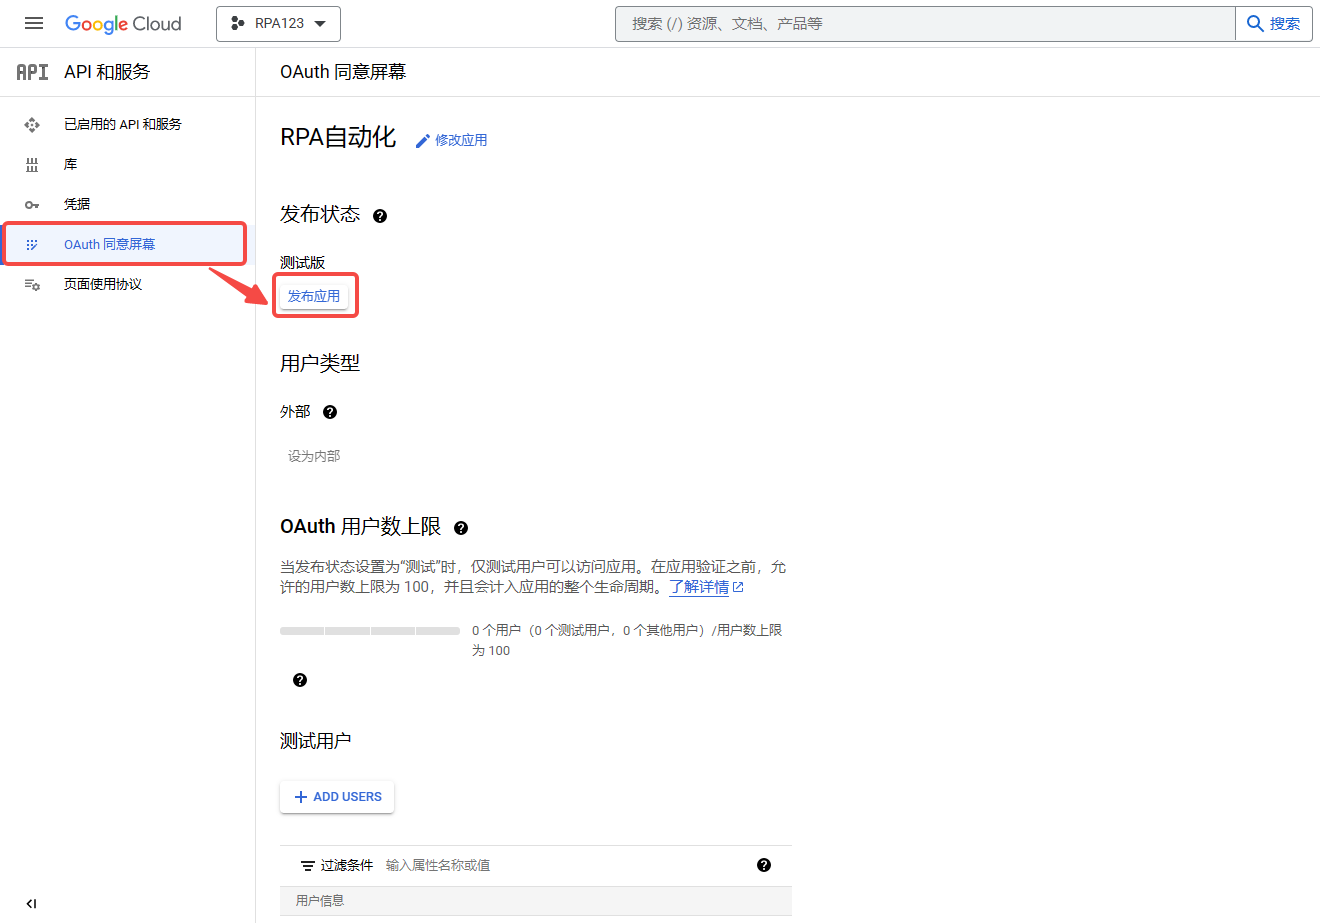Open help icon beside OAuth 用户数上限

(x=461, y=528)
